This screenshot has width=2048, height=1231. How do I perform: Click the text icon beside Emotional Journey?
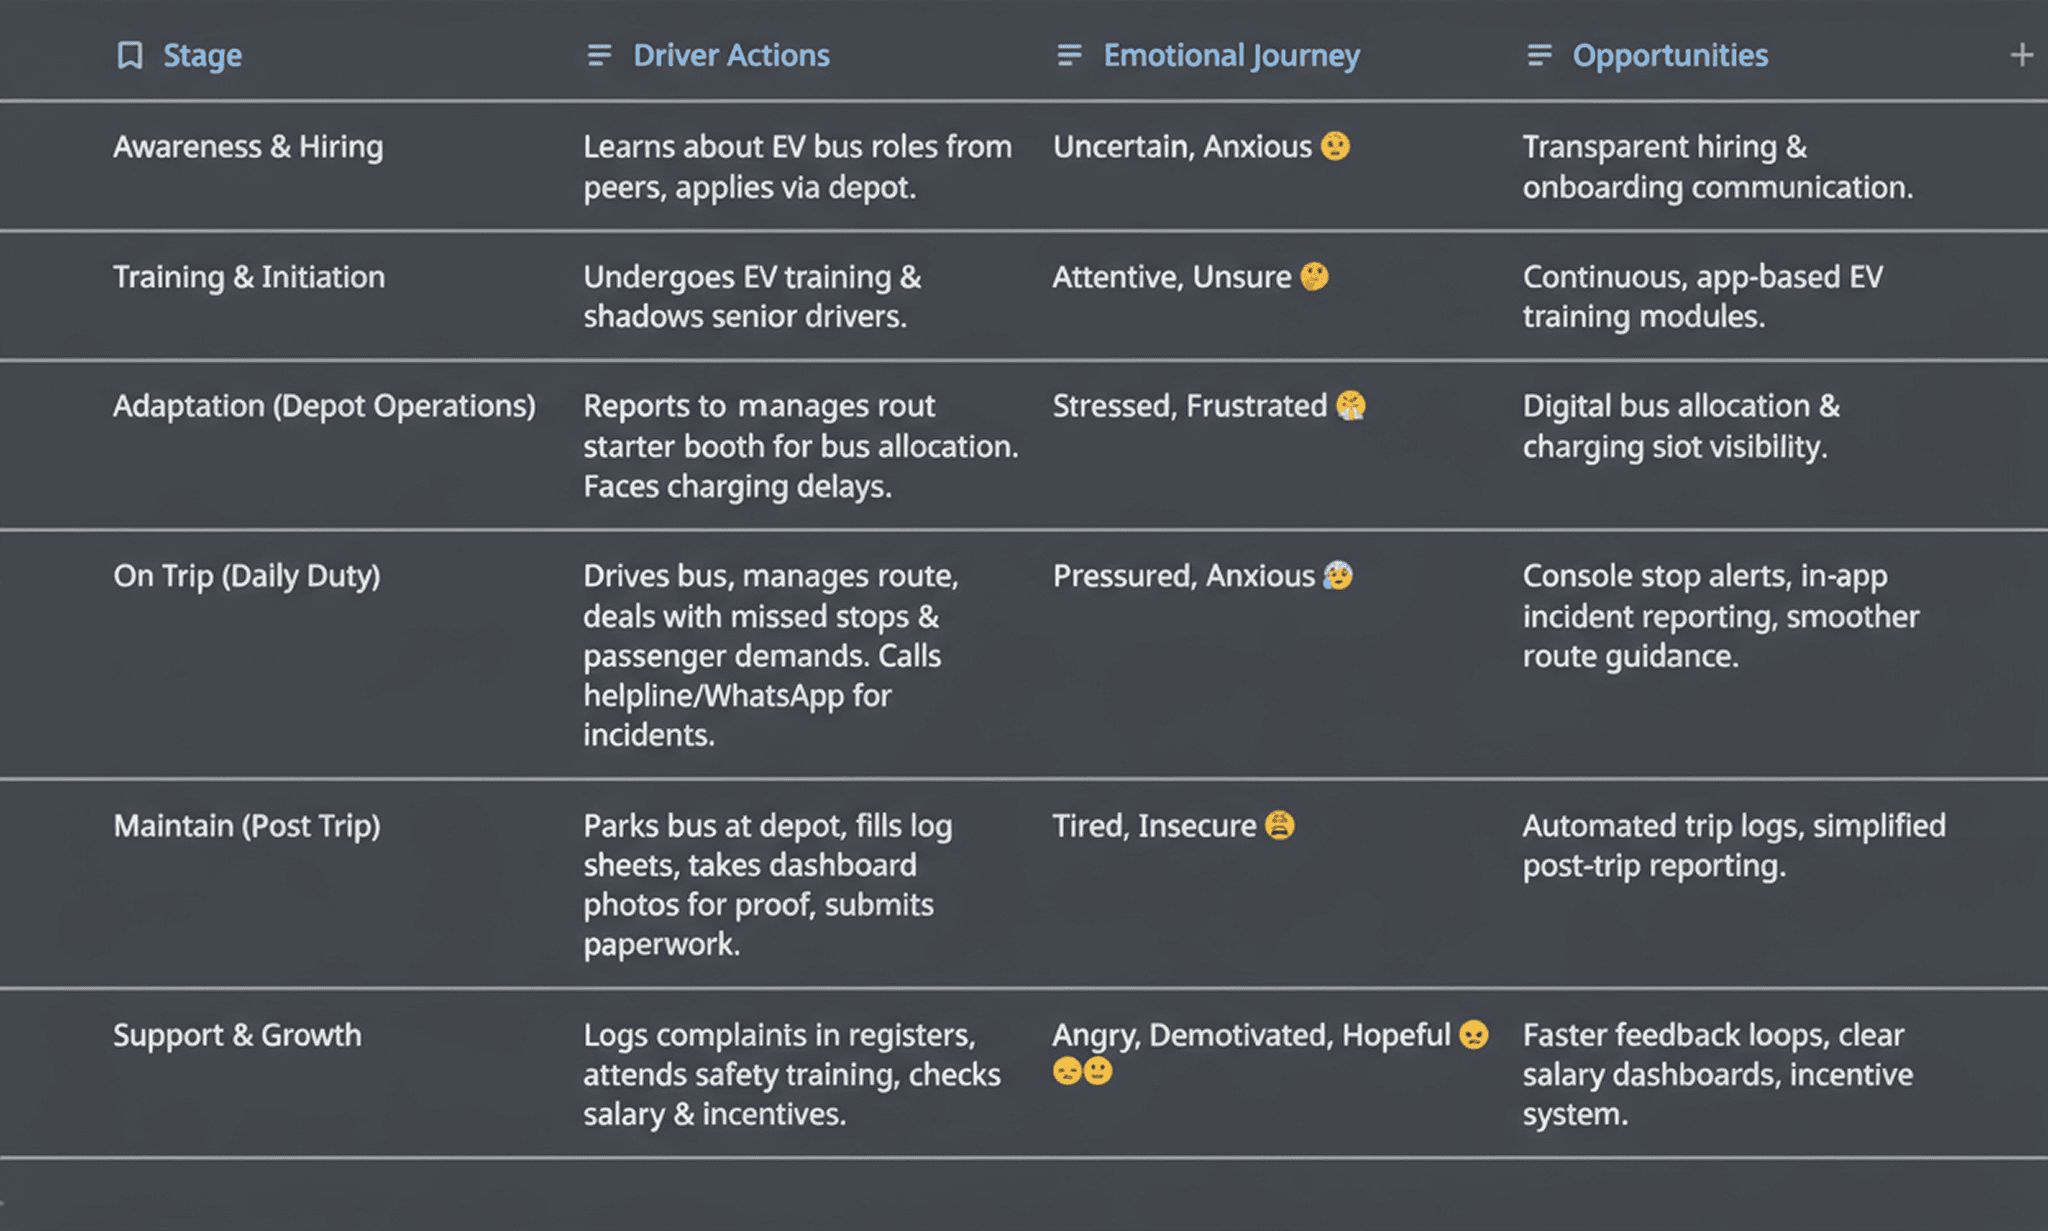pyautogui.click(x=1069, y=55)
